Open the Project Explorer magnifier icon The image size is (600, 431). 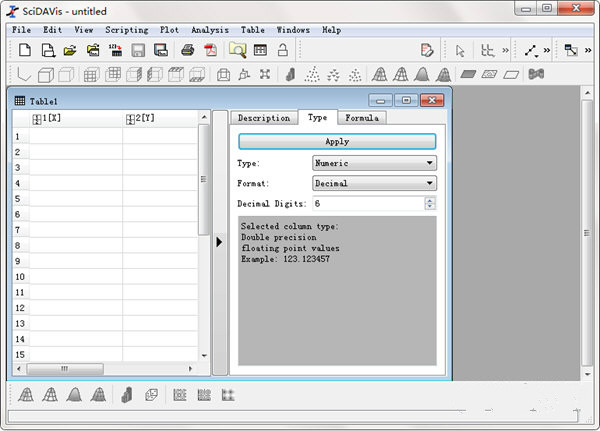coord(237,50)
